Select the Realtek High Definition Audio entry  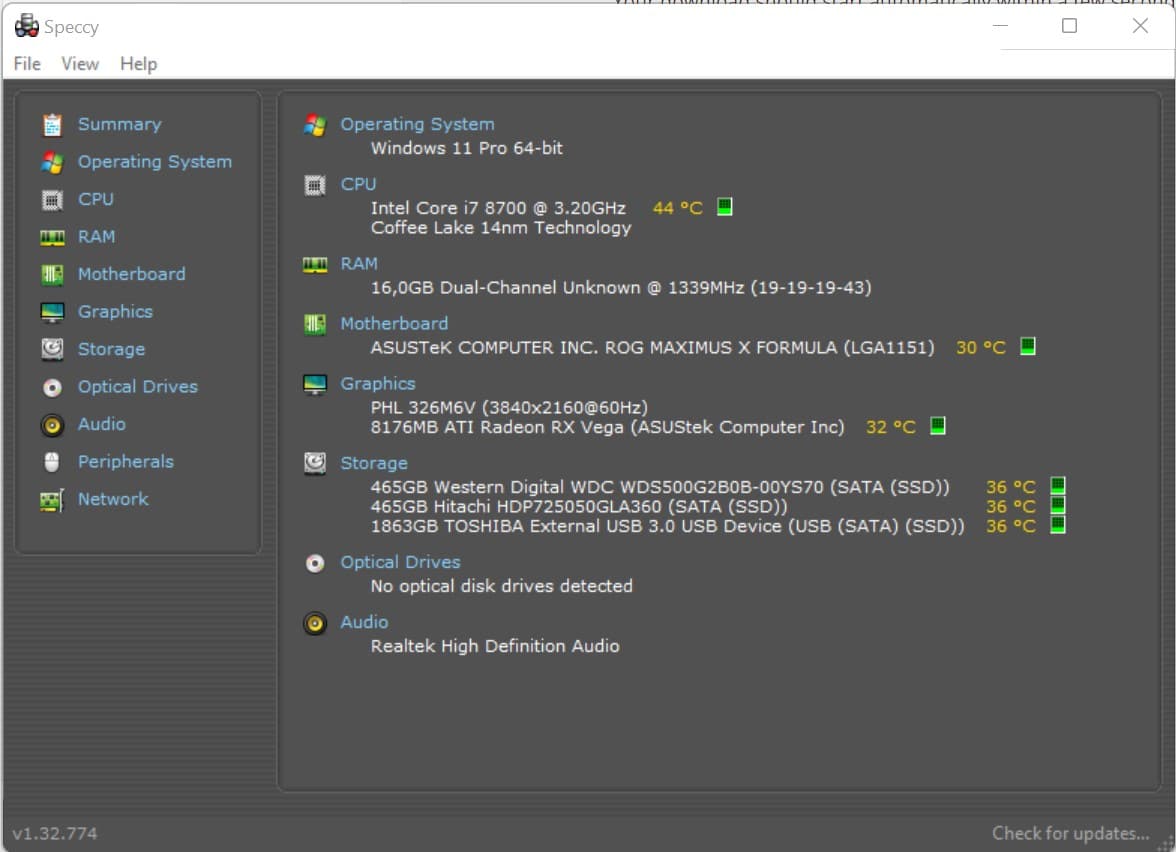[495, 646]
